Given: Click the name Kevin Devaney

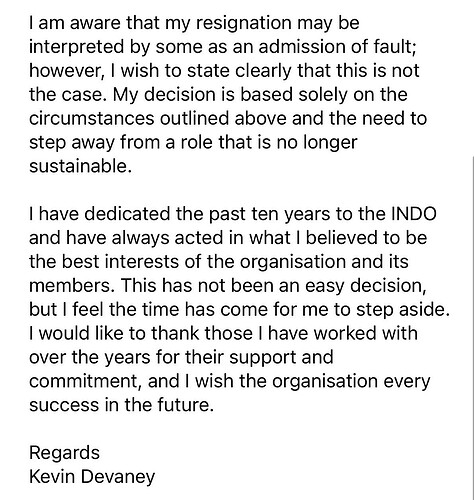Looking at the screenshot, I should (x=92, y=477).
